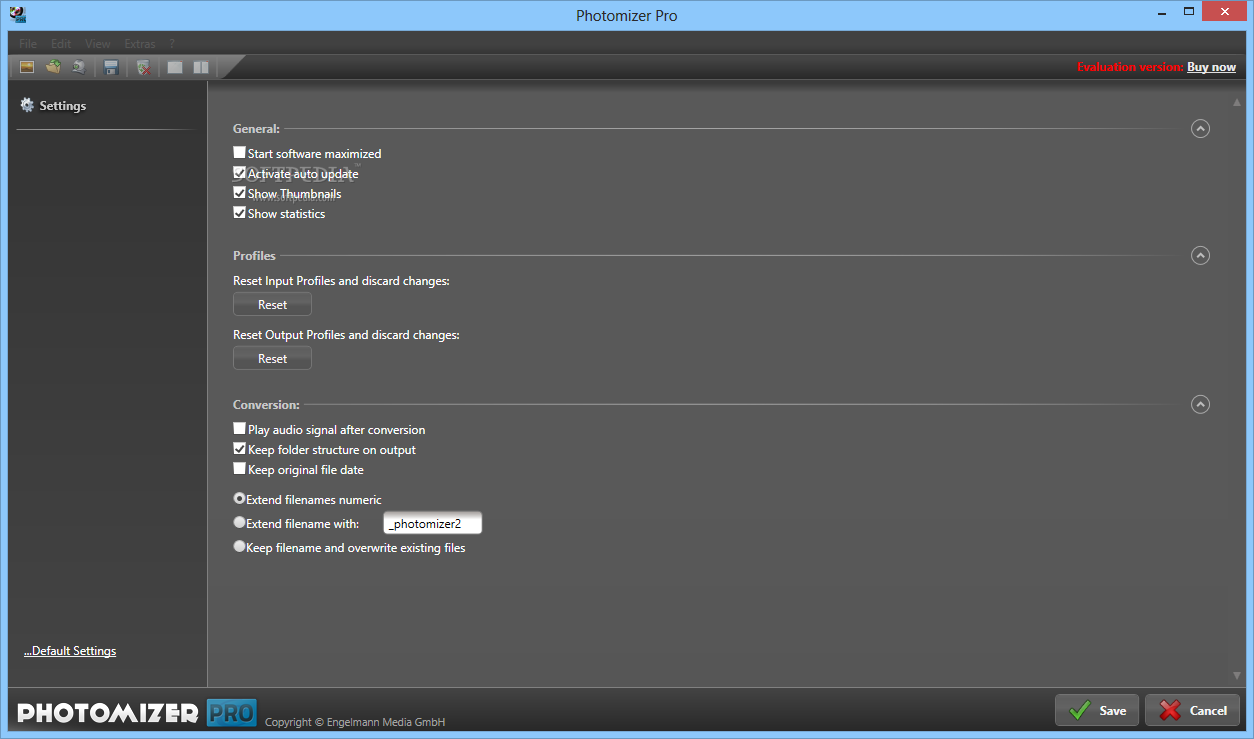
Task: Click the open folder toolbar icon
Action: click(53, 67)
